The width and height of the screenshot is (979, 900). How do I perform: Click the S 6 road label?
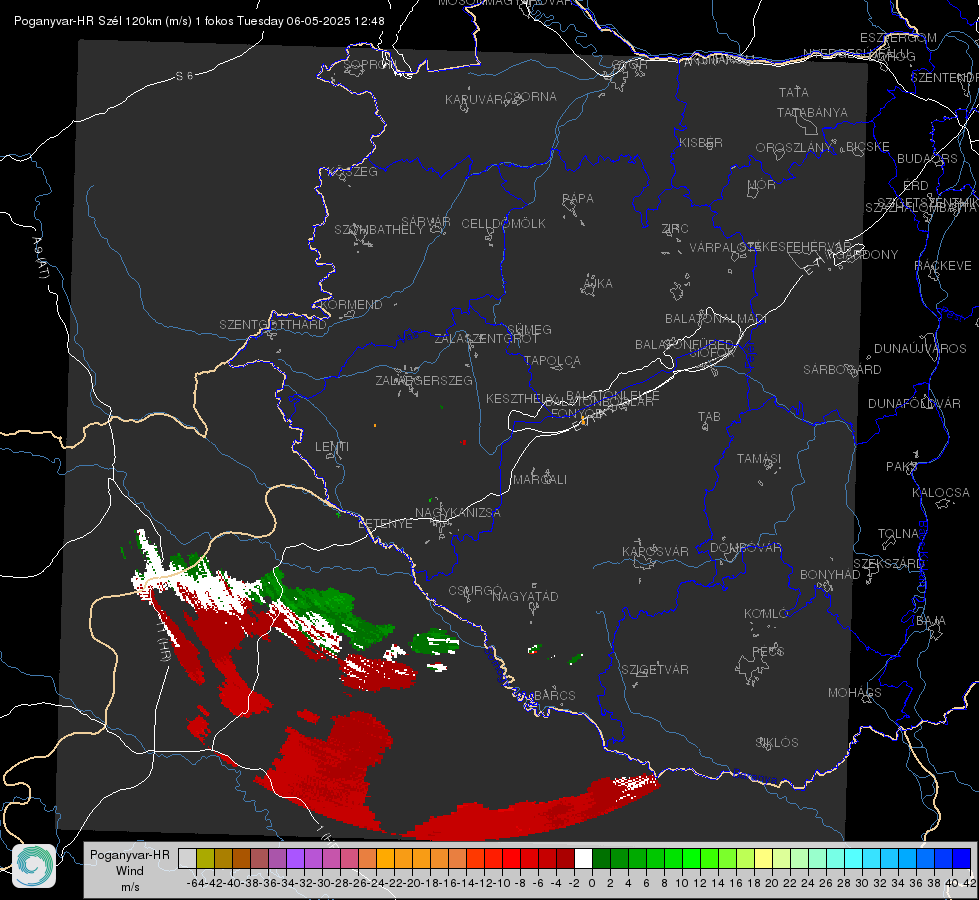click(184, 76)
